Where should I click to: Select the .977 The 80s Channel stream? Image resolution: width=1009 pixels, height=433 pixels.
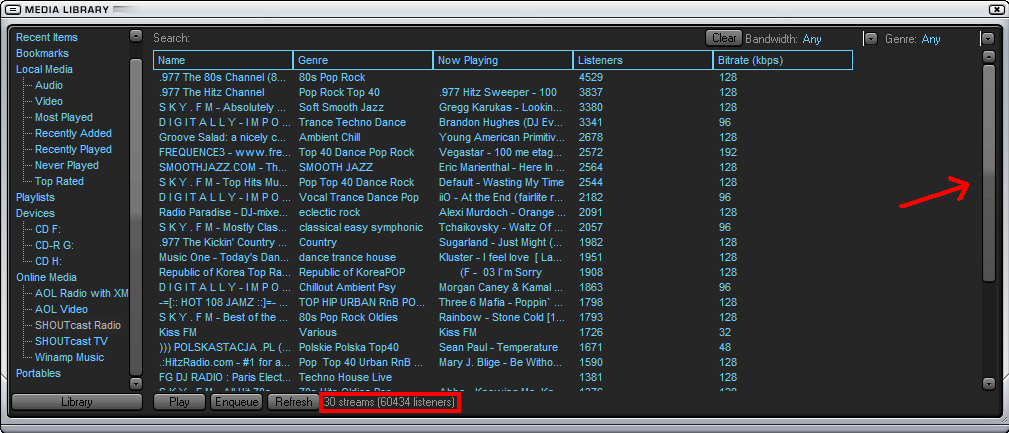(223, 77)
